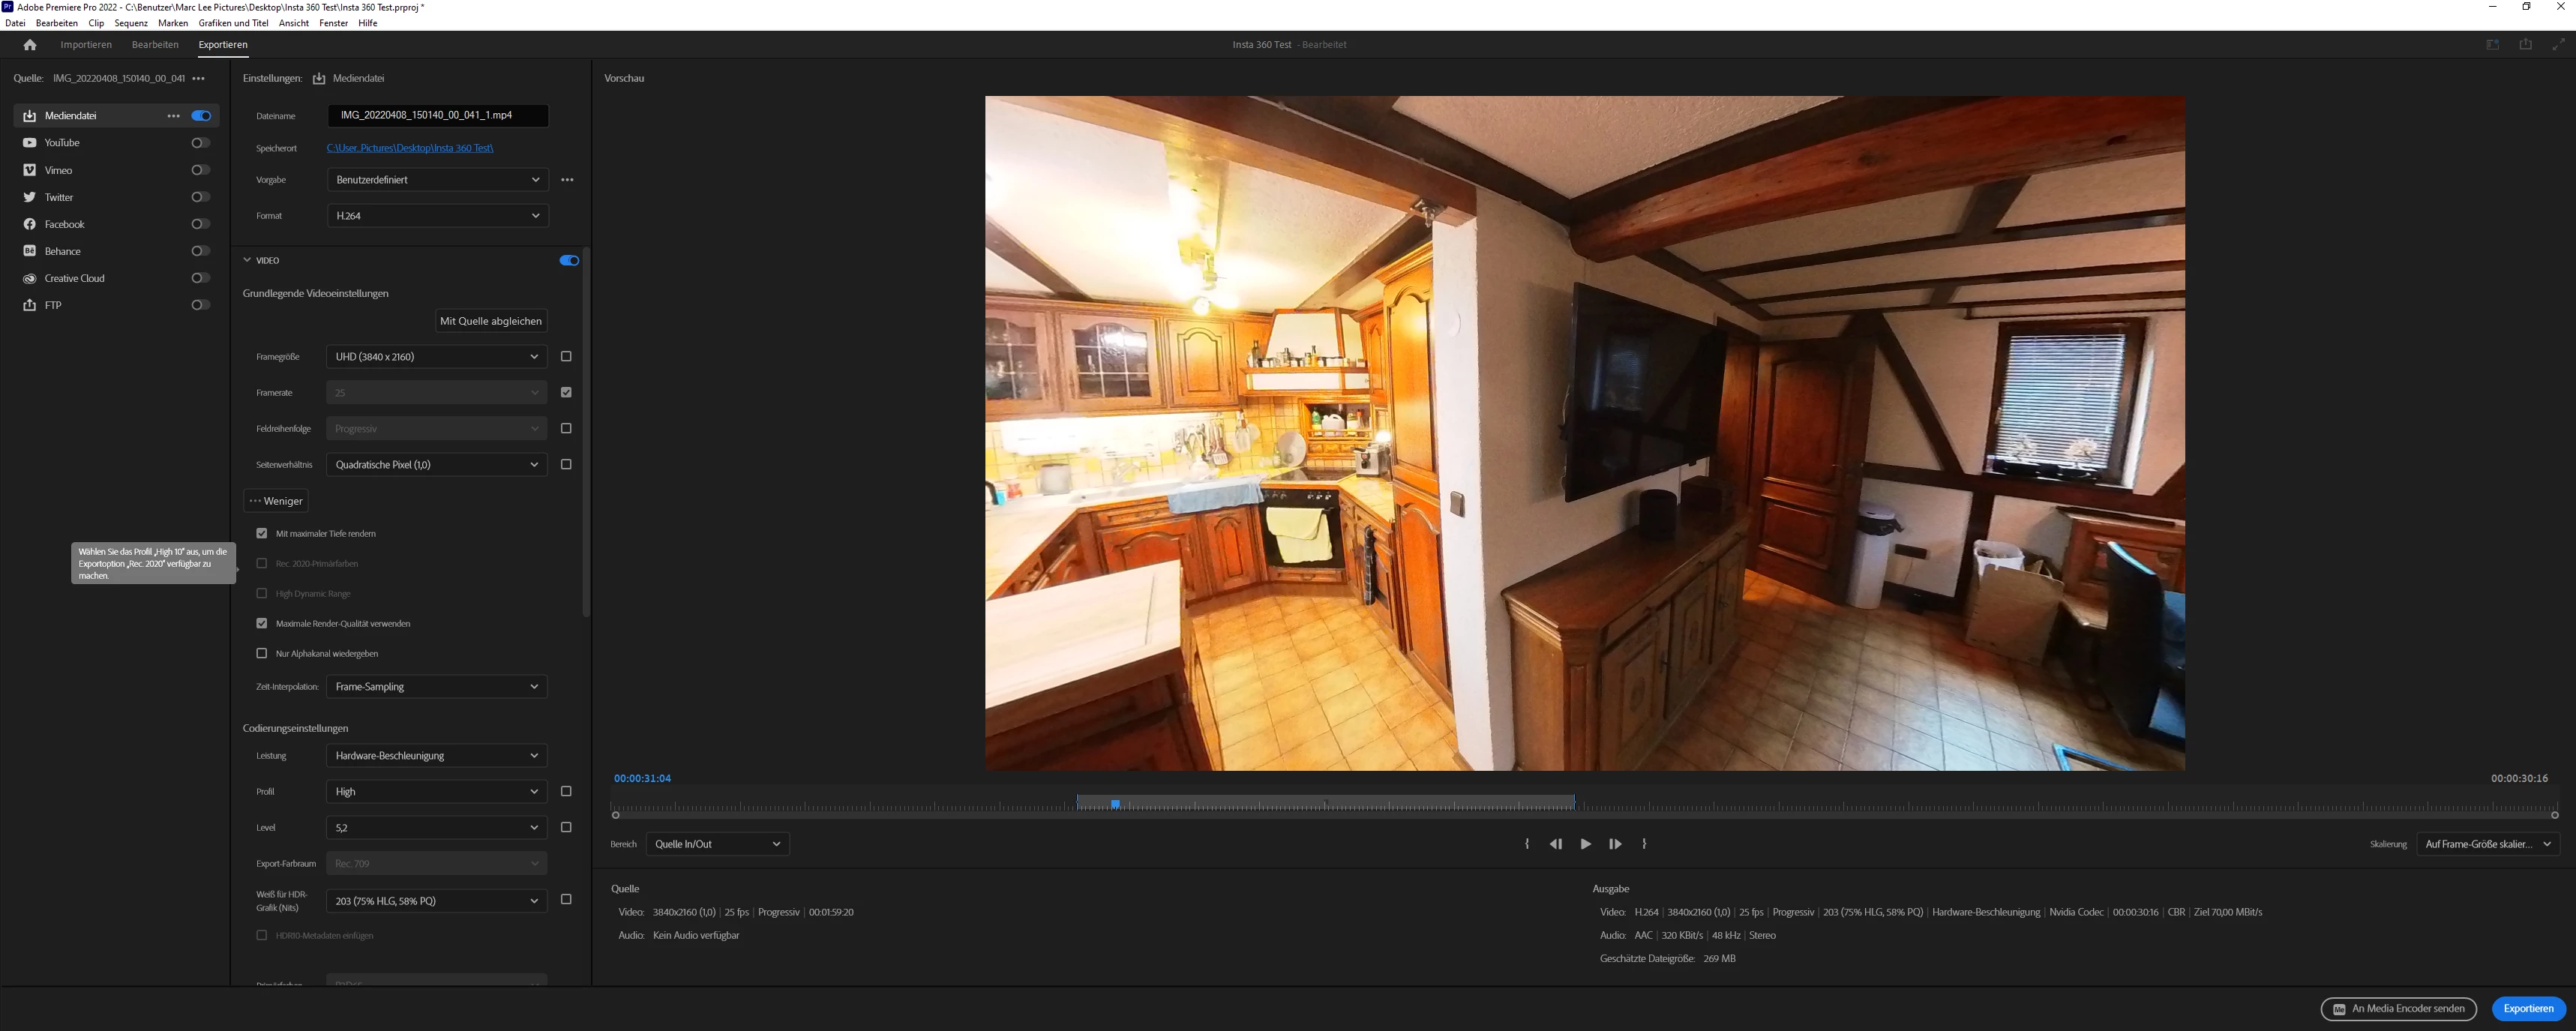Click the play button under preview
Viewport: 2576px width, 1031px height.
pos(1585,844)
